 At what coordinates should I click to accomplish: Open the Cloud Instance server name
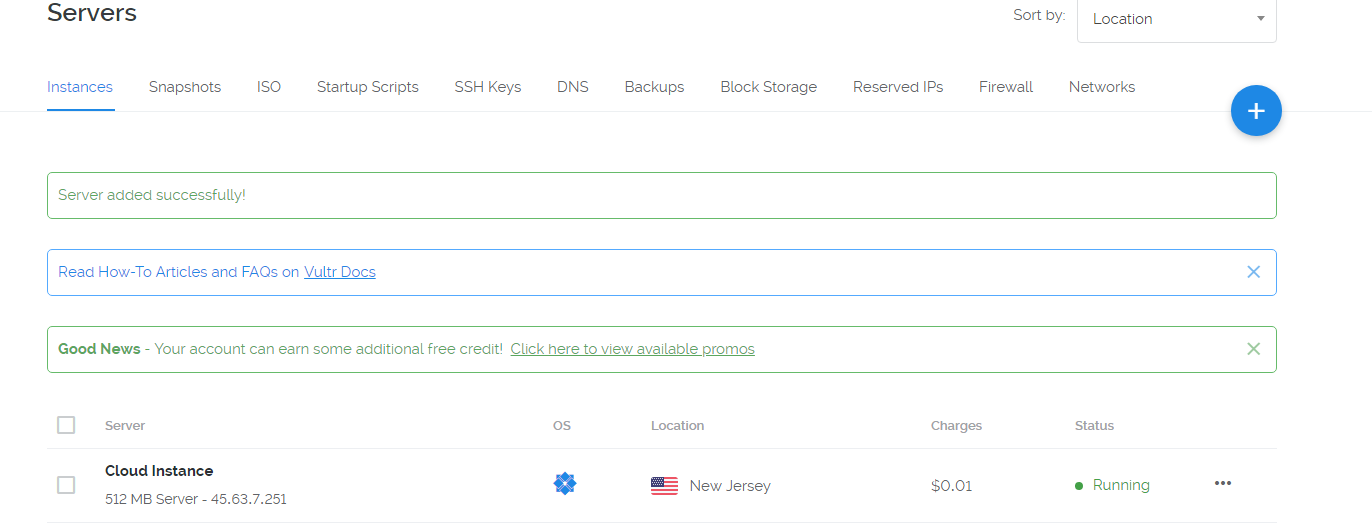coord(159,471)
